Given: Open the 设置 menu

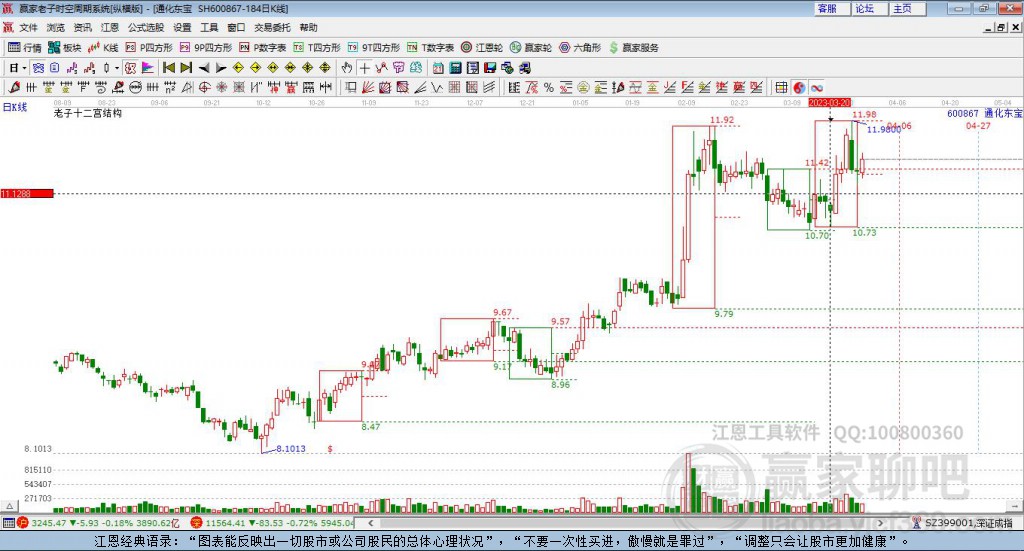Looking at the screenshot, I should tap(182, 27).
